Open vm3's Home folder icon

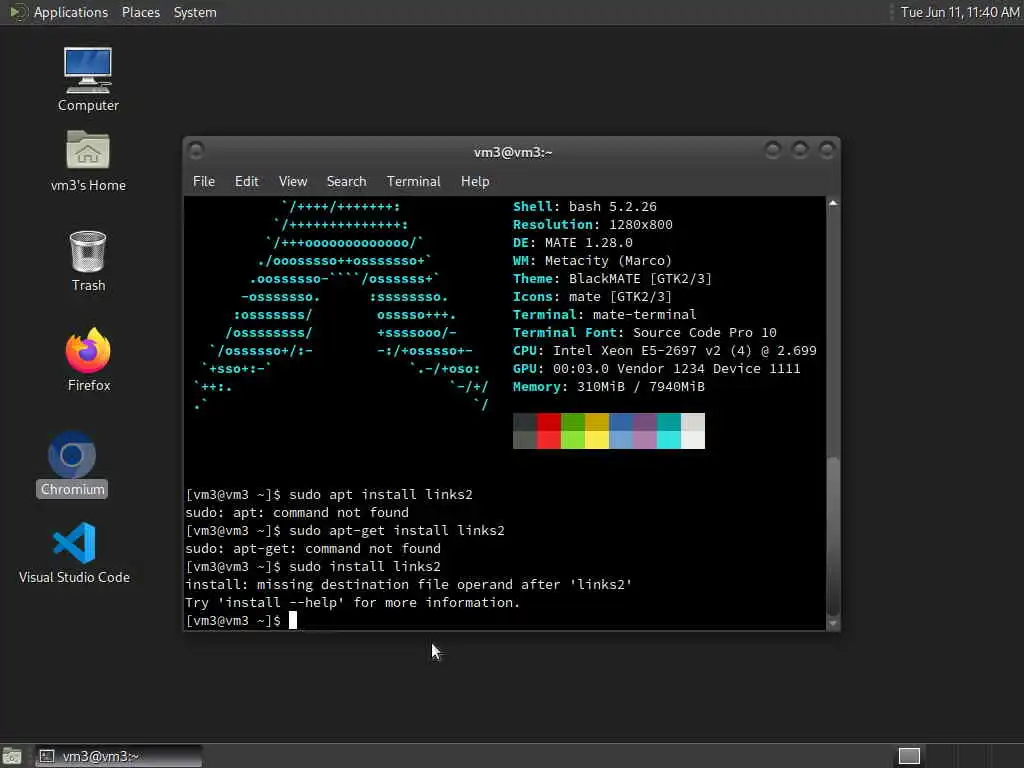coord(88,160)
